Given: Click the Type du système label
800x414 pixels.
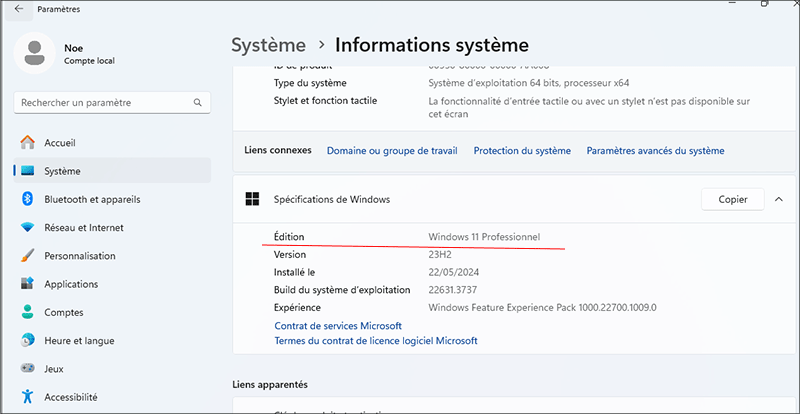Looking at the screenshot, I should [310, 83].
